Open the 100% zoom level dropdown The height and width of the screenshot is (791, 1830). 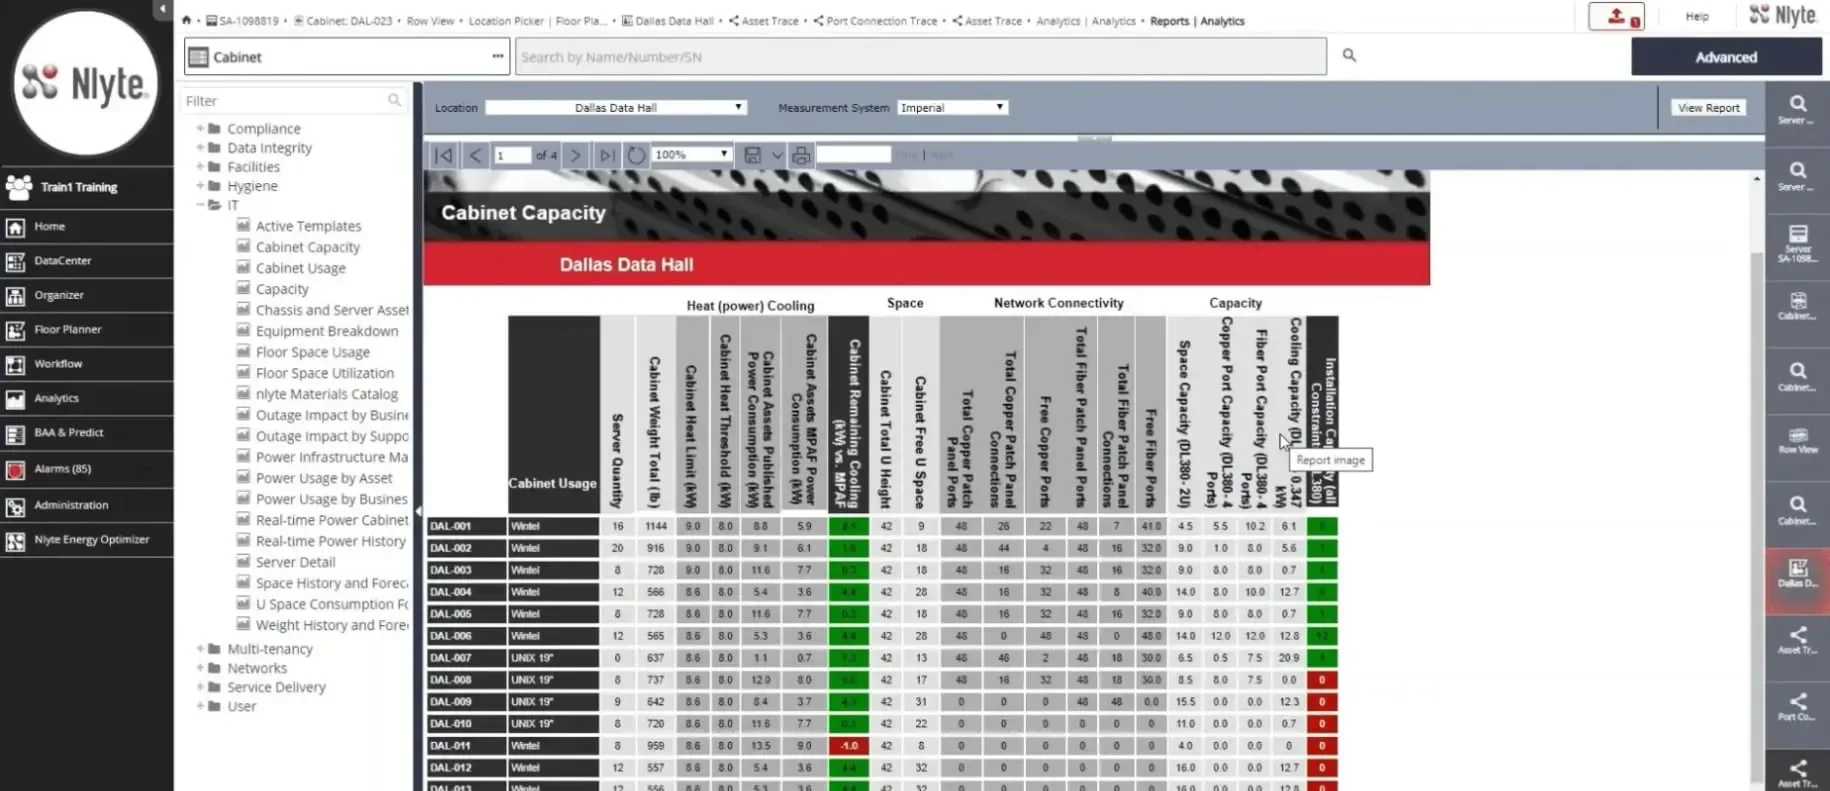click(x=691, y=155)
